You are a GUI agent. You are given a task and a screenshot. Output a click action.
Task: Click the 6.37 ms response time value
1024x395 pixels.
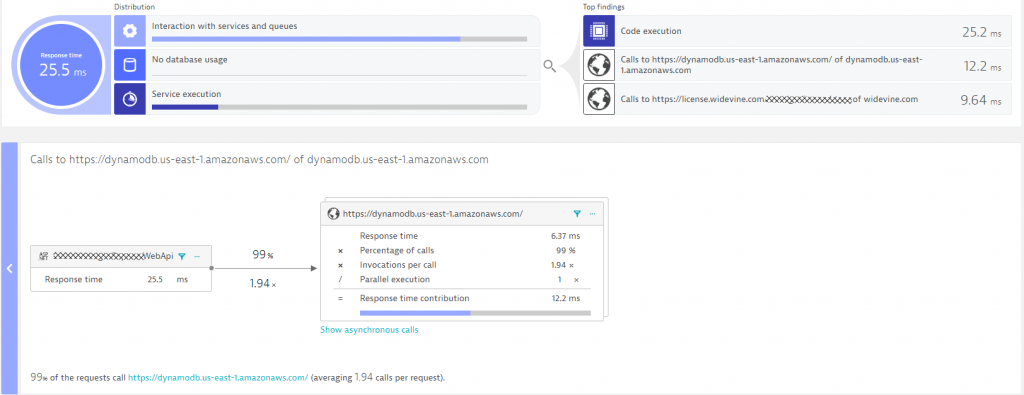click(566, 236)
